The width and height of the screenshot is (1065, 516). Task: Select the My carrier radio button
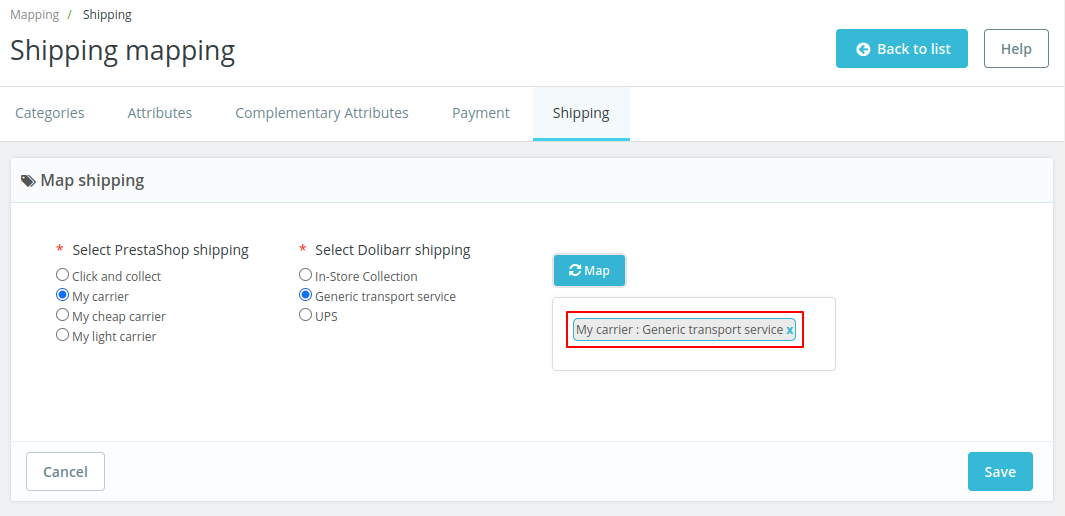pyautogui.click(x=63, y=295)
